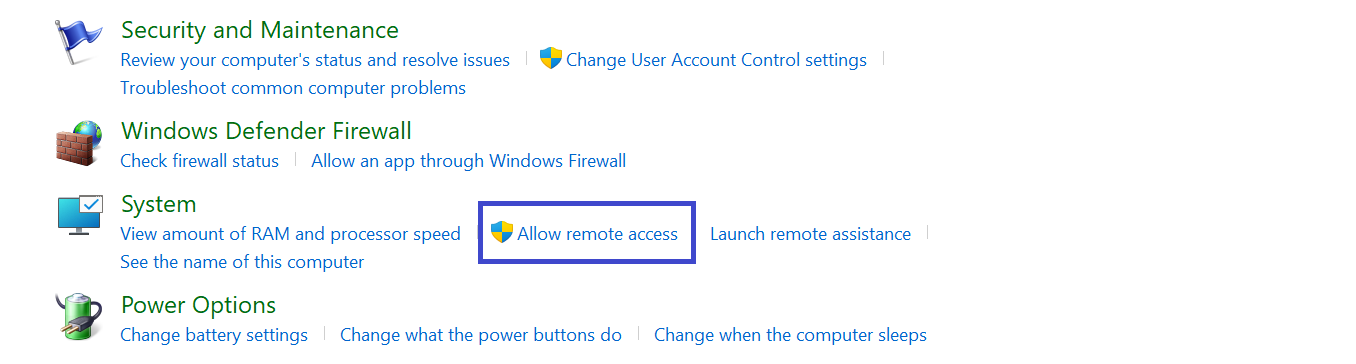Click the shield icon beside Allow remote access
The height and width of the screenshot is (364, 1356).
click(x=502, y=233)
